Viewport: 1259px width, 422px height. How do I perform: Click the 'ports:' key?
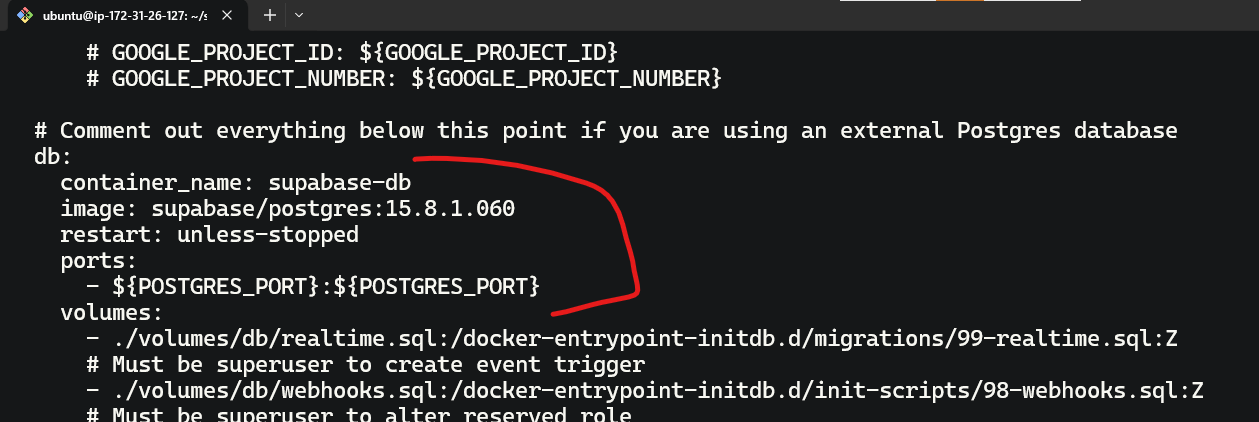click(98, 261)
